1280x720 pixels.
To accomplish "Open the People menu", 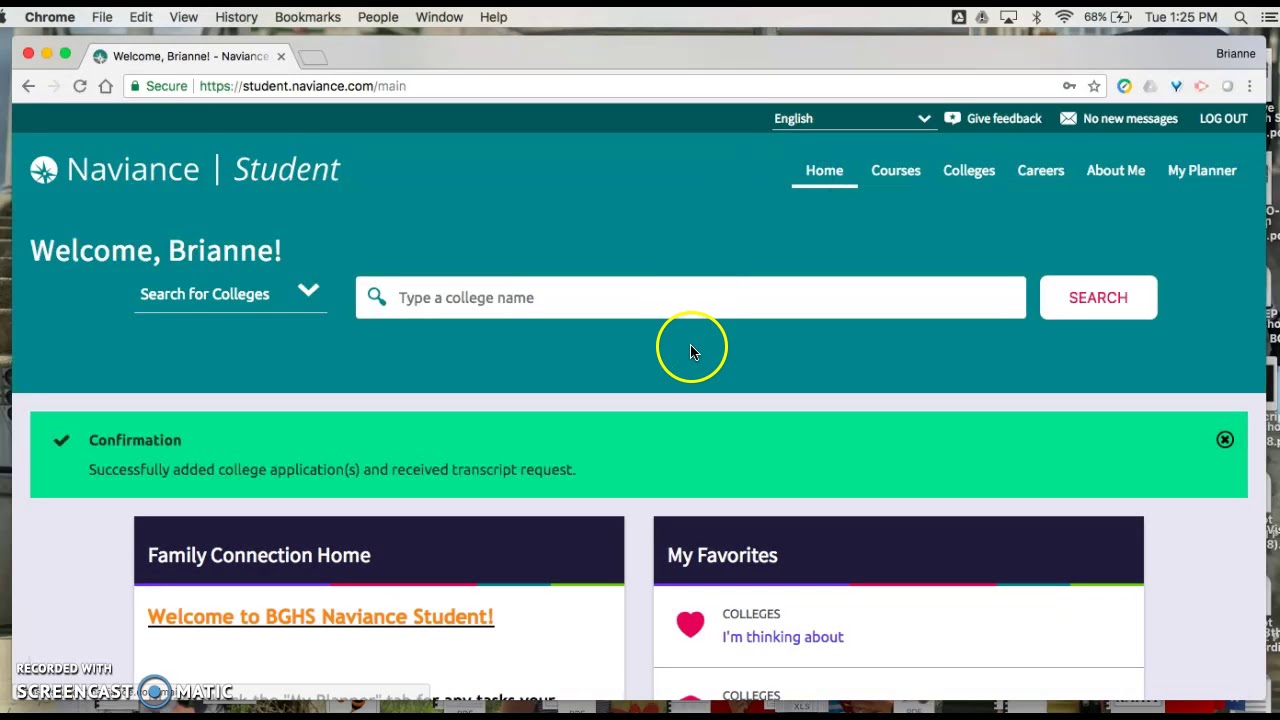I will point(378,17).
